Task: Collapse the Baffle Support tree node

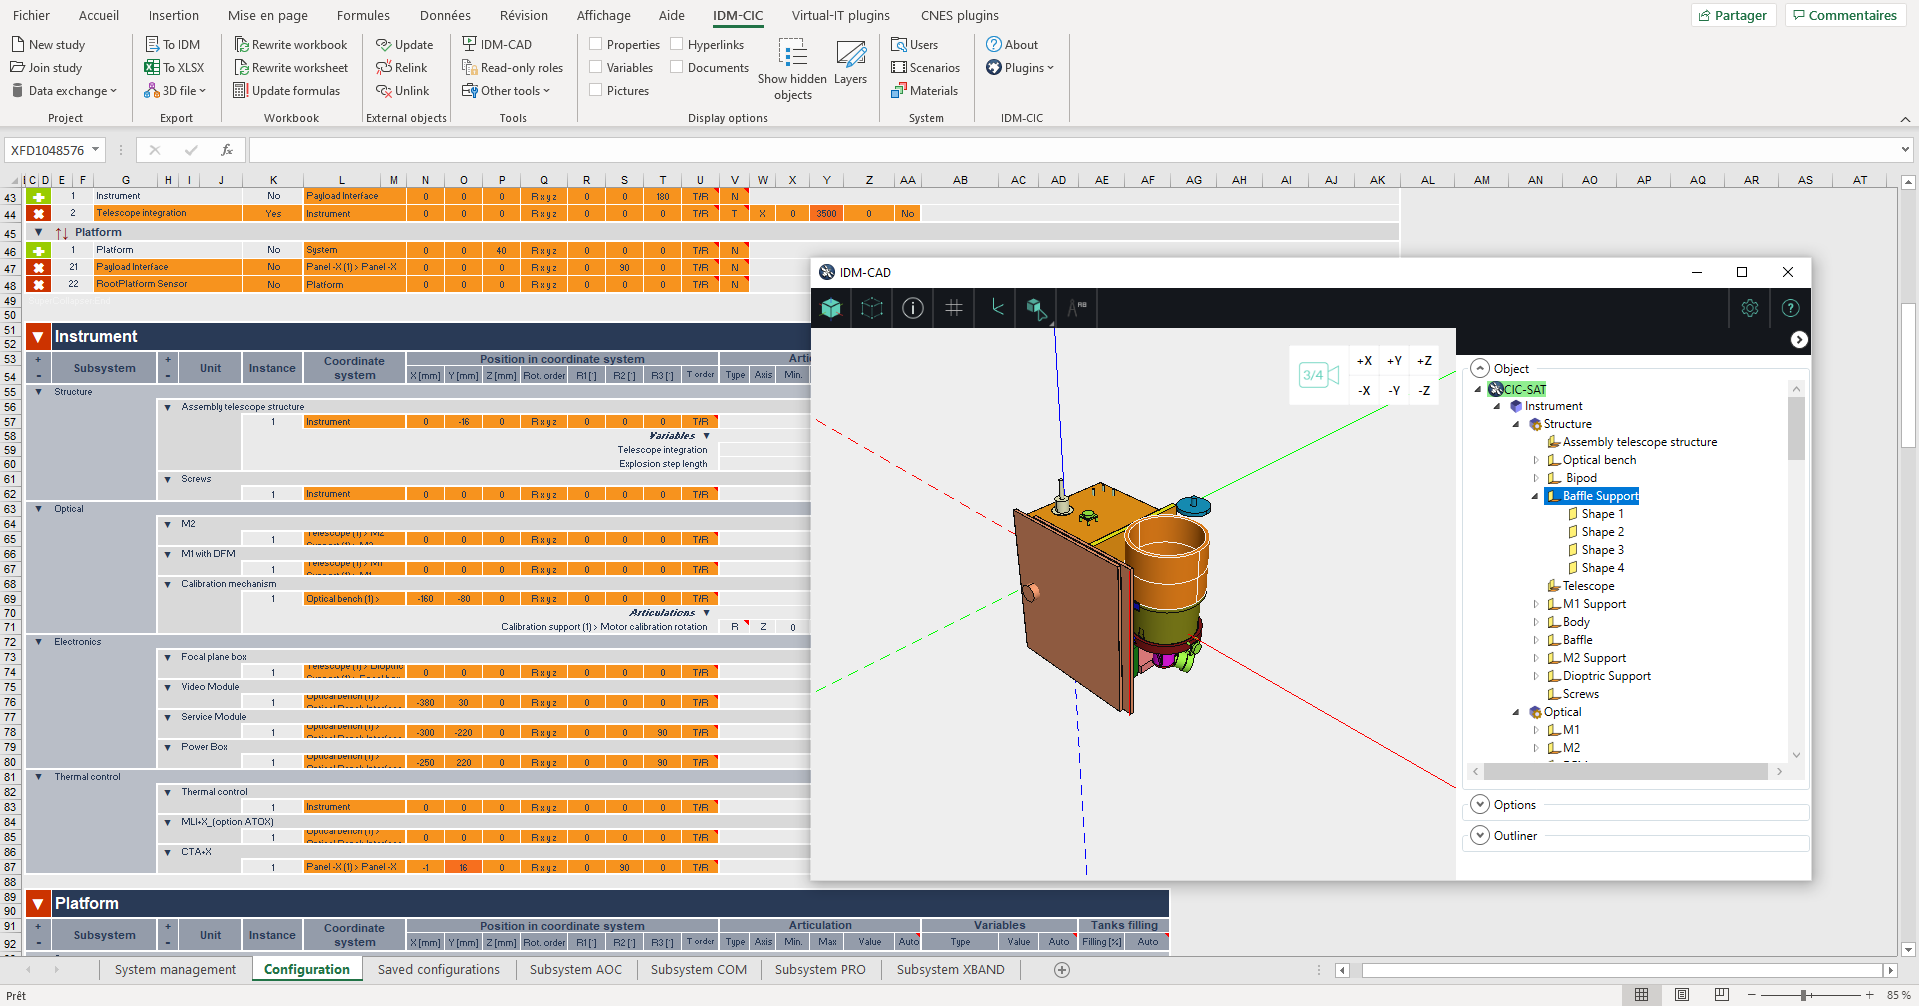Action: (1537, 496)
